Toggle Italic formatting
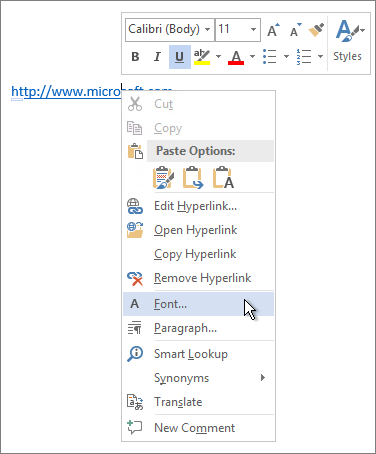 157,57
